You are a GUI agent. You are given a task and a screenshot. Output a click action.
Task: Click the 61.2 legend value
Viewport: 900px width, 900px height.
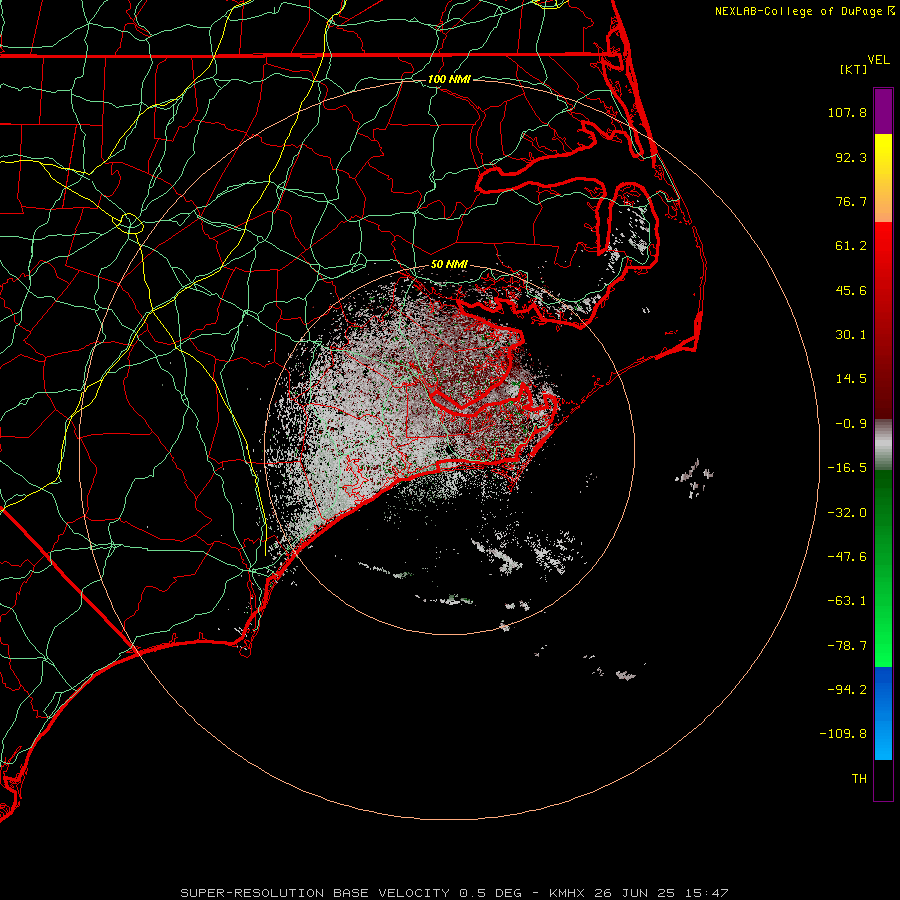tap(851, 246)
